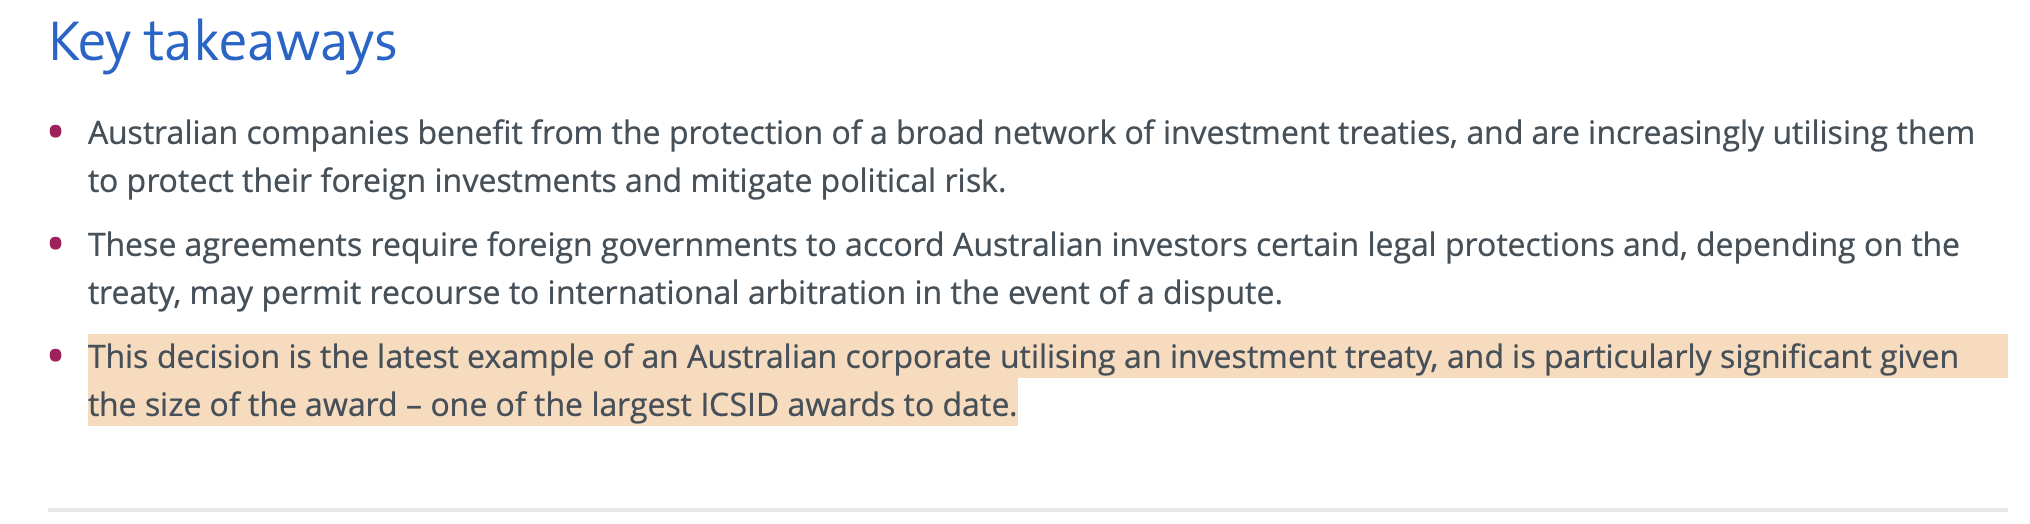Click the phrase "size of the award"

point(271,404)
